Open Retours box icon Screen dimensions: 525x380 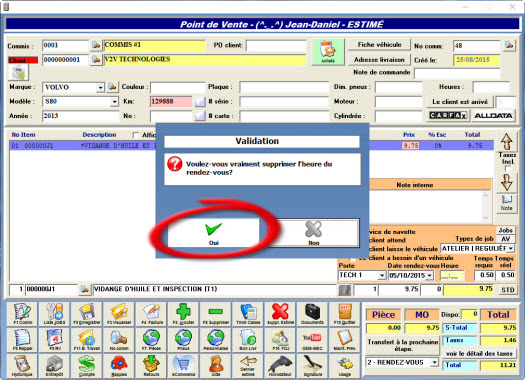(x=151, y=366)
